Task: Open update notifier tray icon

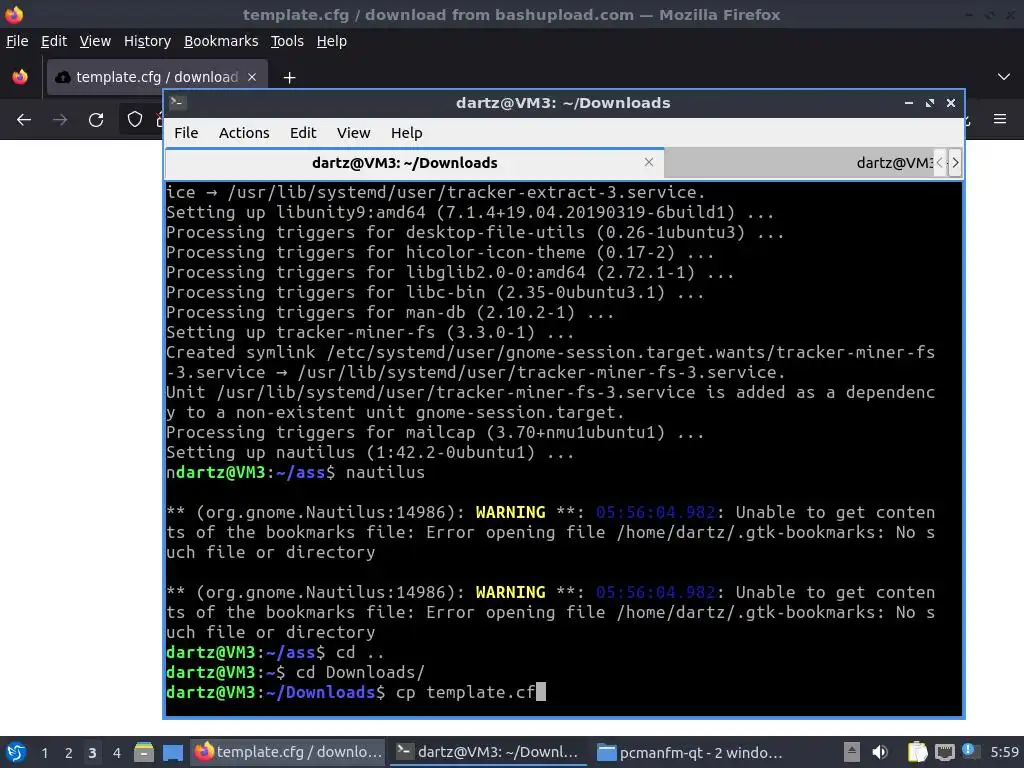Action: pos(969,751)
